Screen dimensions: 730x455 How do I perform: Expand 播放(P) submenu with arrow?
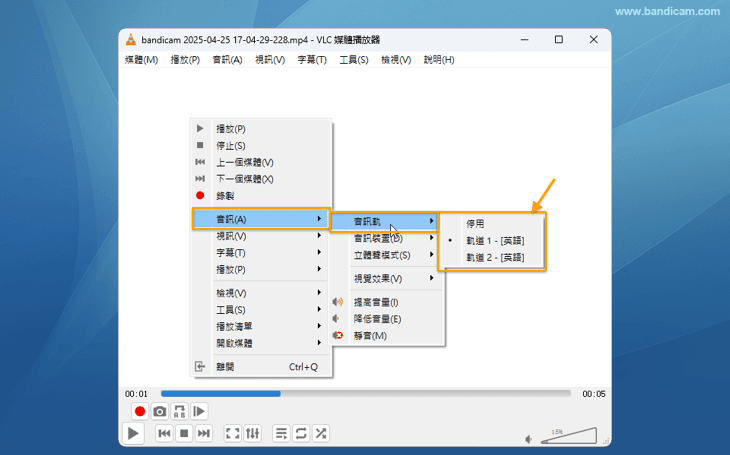262,270
